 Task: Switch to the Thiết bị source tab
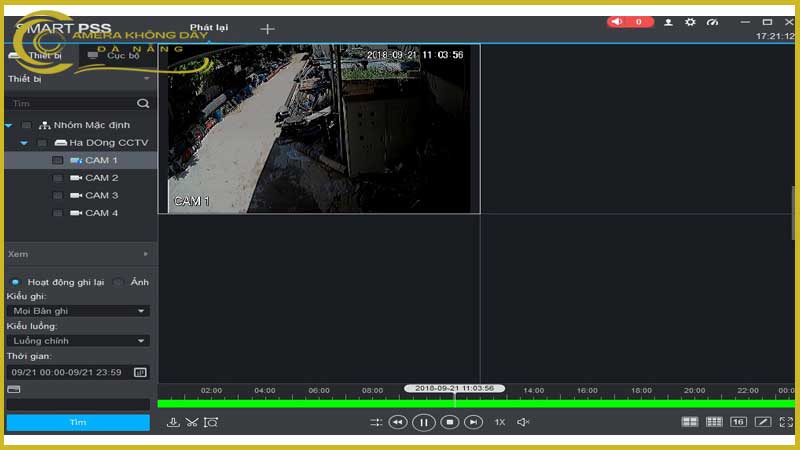click(41, 55)
